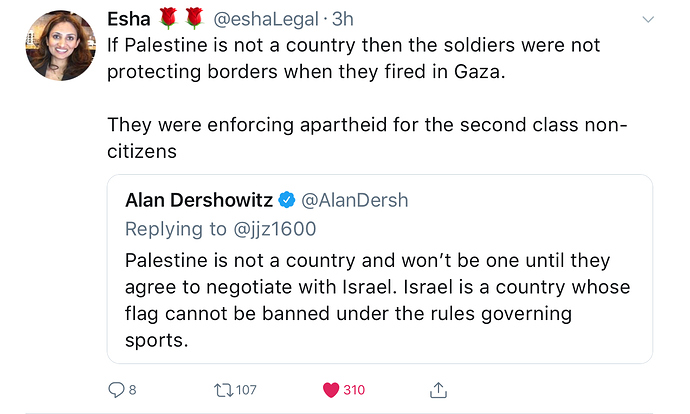Viewport: 690px width, 414px height.
Task: Open Esha's profile picture
Action: pyautogui.click(x=61, y=45)
